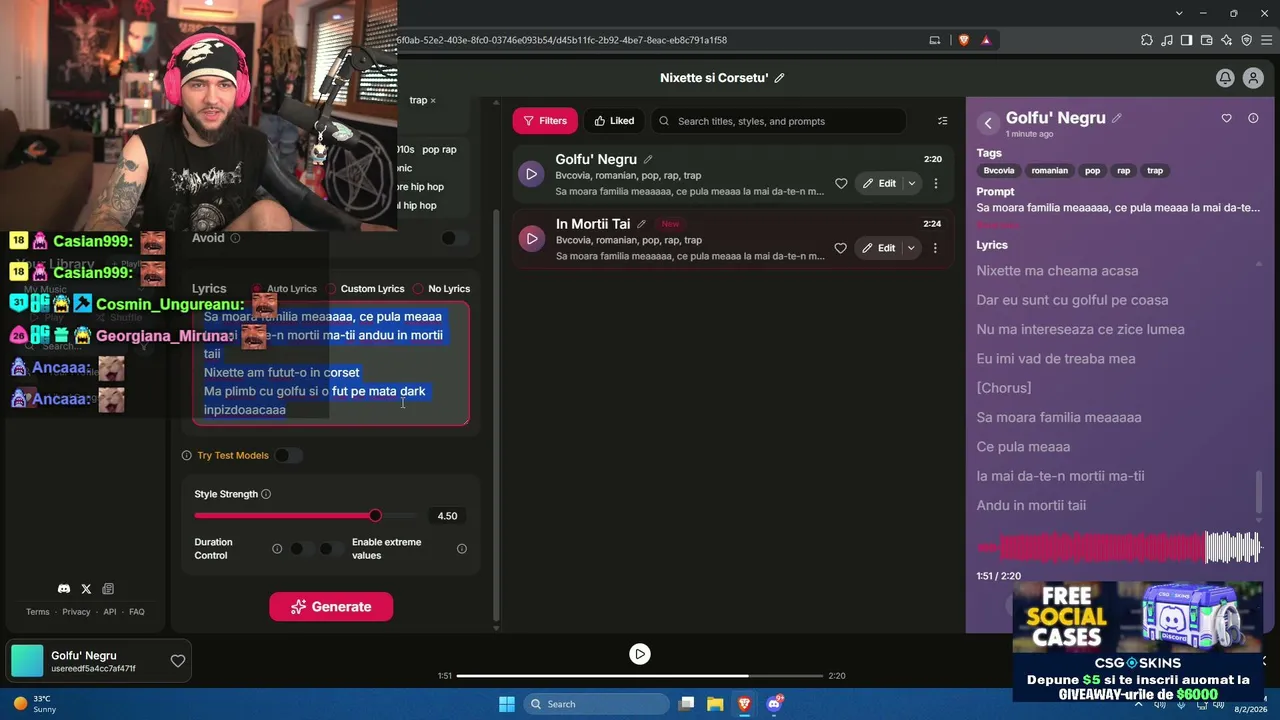1280x720 pixels.
Task: Pause or play the bottom player button
Action: pos(640,654)
